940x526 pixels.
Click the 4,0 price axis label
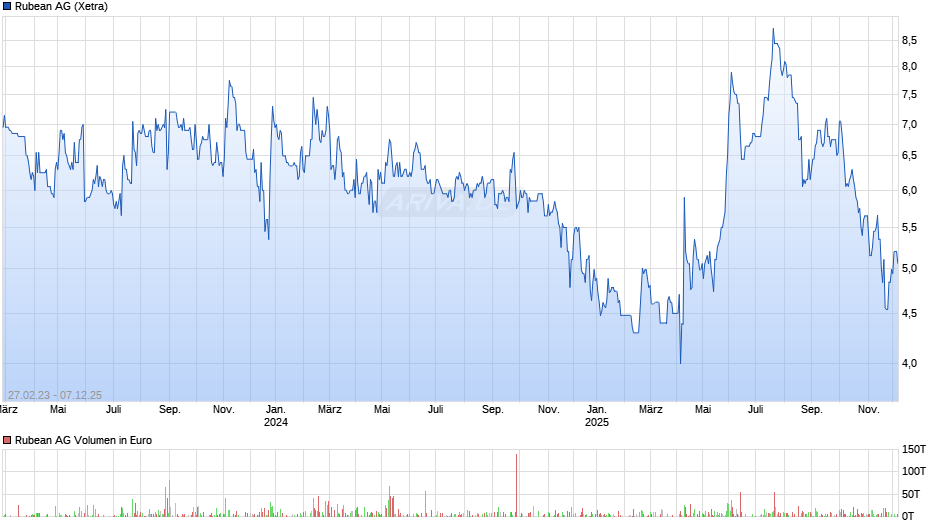coord(909,363)
